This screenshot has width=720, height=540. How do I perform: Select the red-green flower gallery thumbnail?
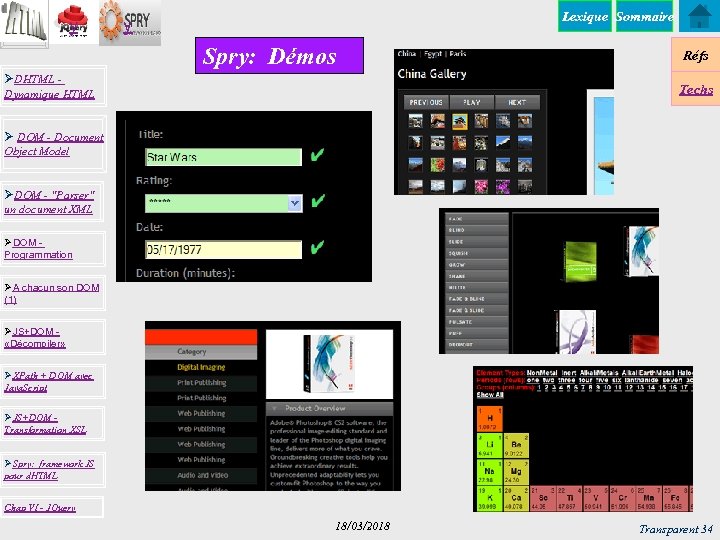pyautogui.click(x=438, y=164)
